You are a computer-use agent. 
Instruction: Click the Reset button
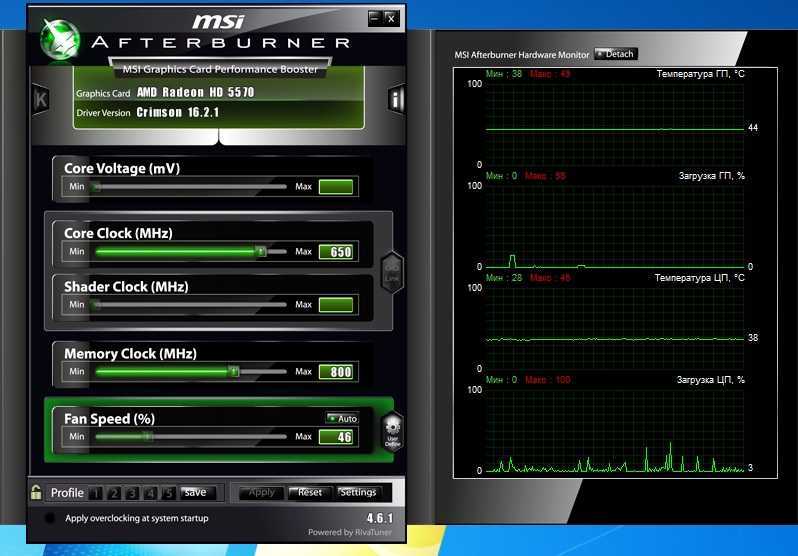[310, 492]
